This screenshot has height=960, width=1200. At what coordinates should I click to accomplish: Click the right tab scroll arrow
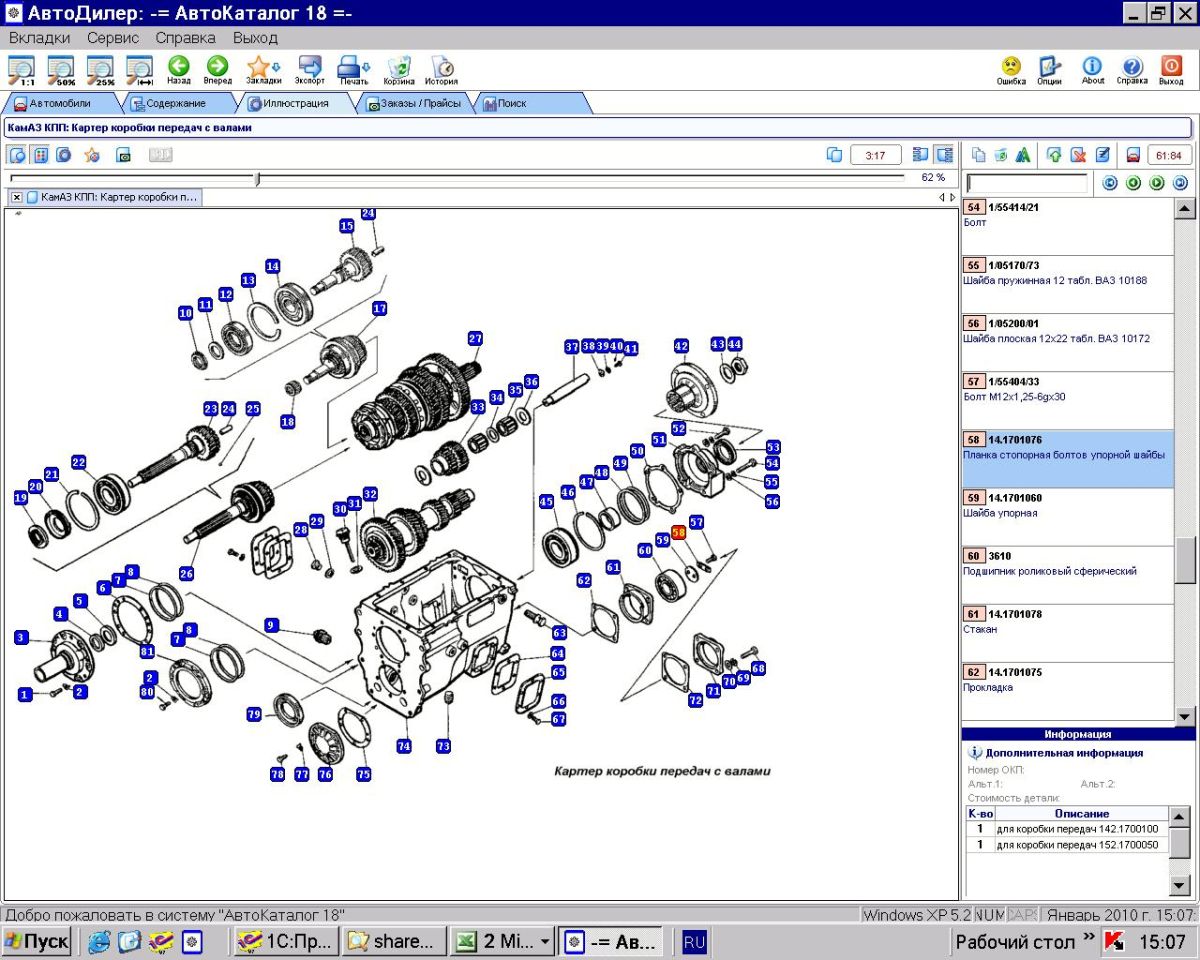(x=951, y=198)
